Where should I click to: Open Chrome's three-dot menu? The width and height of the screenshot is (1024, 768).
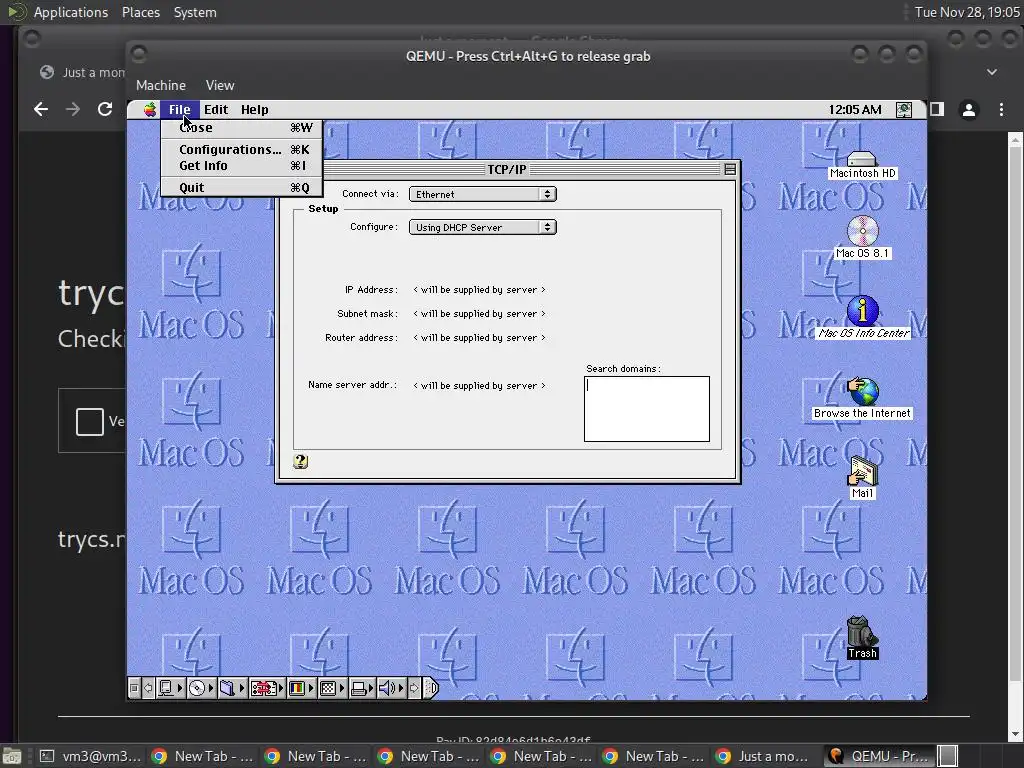click(x=1001, y=110)
